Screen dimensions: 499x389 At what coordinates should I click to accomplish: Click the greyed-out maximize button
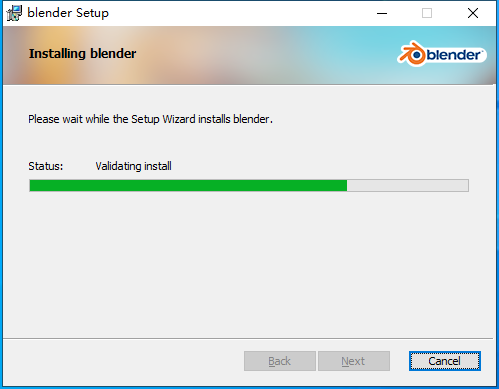coord(427,13)
